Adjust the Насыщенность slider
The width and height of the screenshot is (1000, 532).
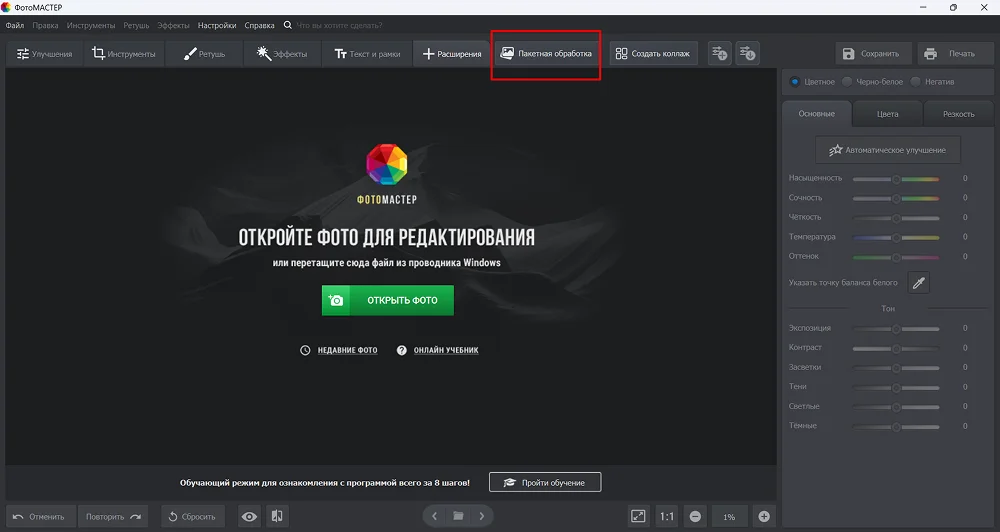point(896,179)
